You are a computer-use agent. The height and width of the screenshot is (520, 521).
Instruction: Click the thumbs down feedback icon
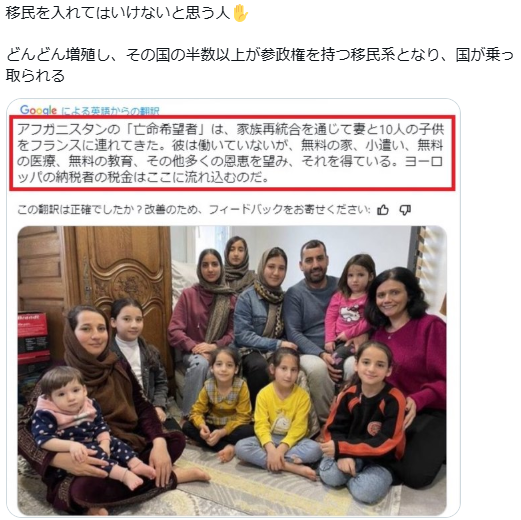point(405,210)
